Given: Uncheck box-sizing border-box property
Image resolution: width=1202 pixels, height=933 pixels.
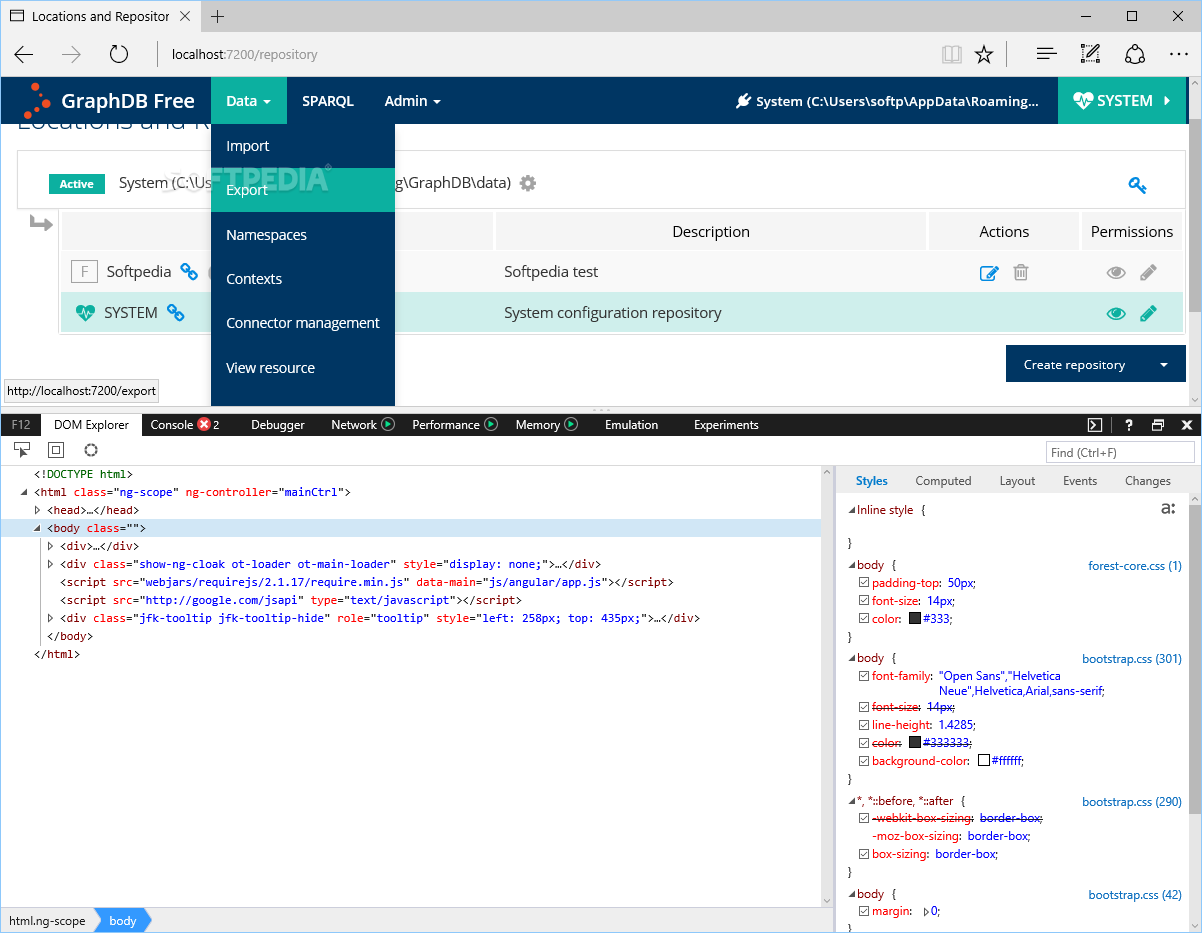Looking at the screenshot, I should tap(864, 854).
